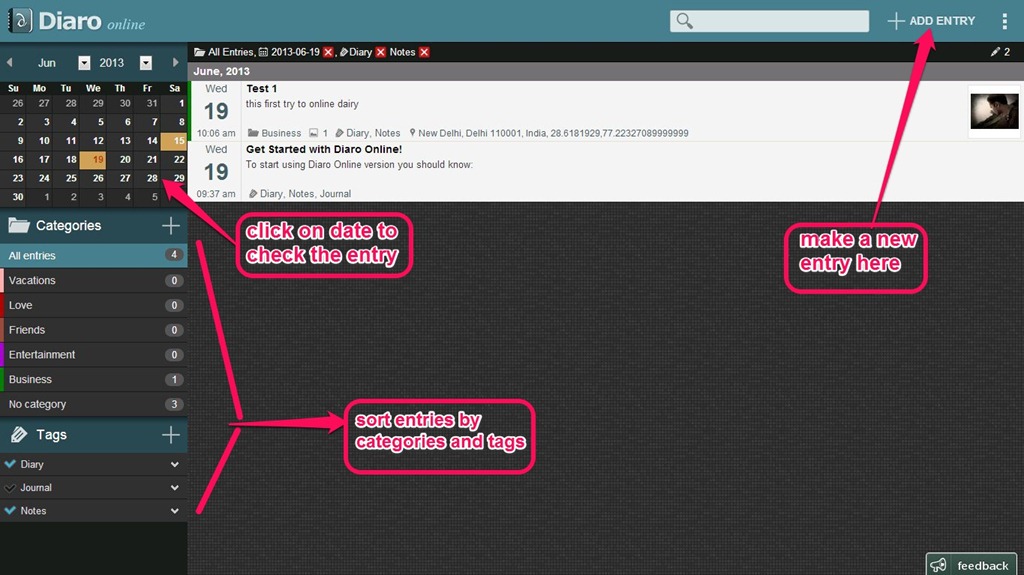Click the Business purple-free green color bar
The height and width of the screenshot is (575, 1024).
(x=2, y=380)
